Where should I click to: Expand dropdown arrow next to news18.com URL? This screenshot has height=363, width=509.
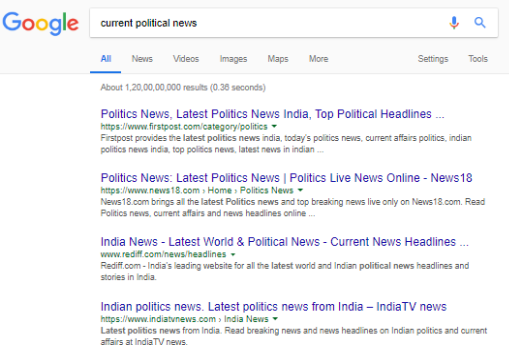(300, 190)
